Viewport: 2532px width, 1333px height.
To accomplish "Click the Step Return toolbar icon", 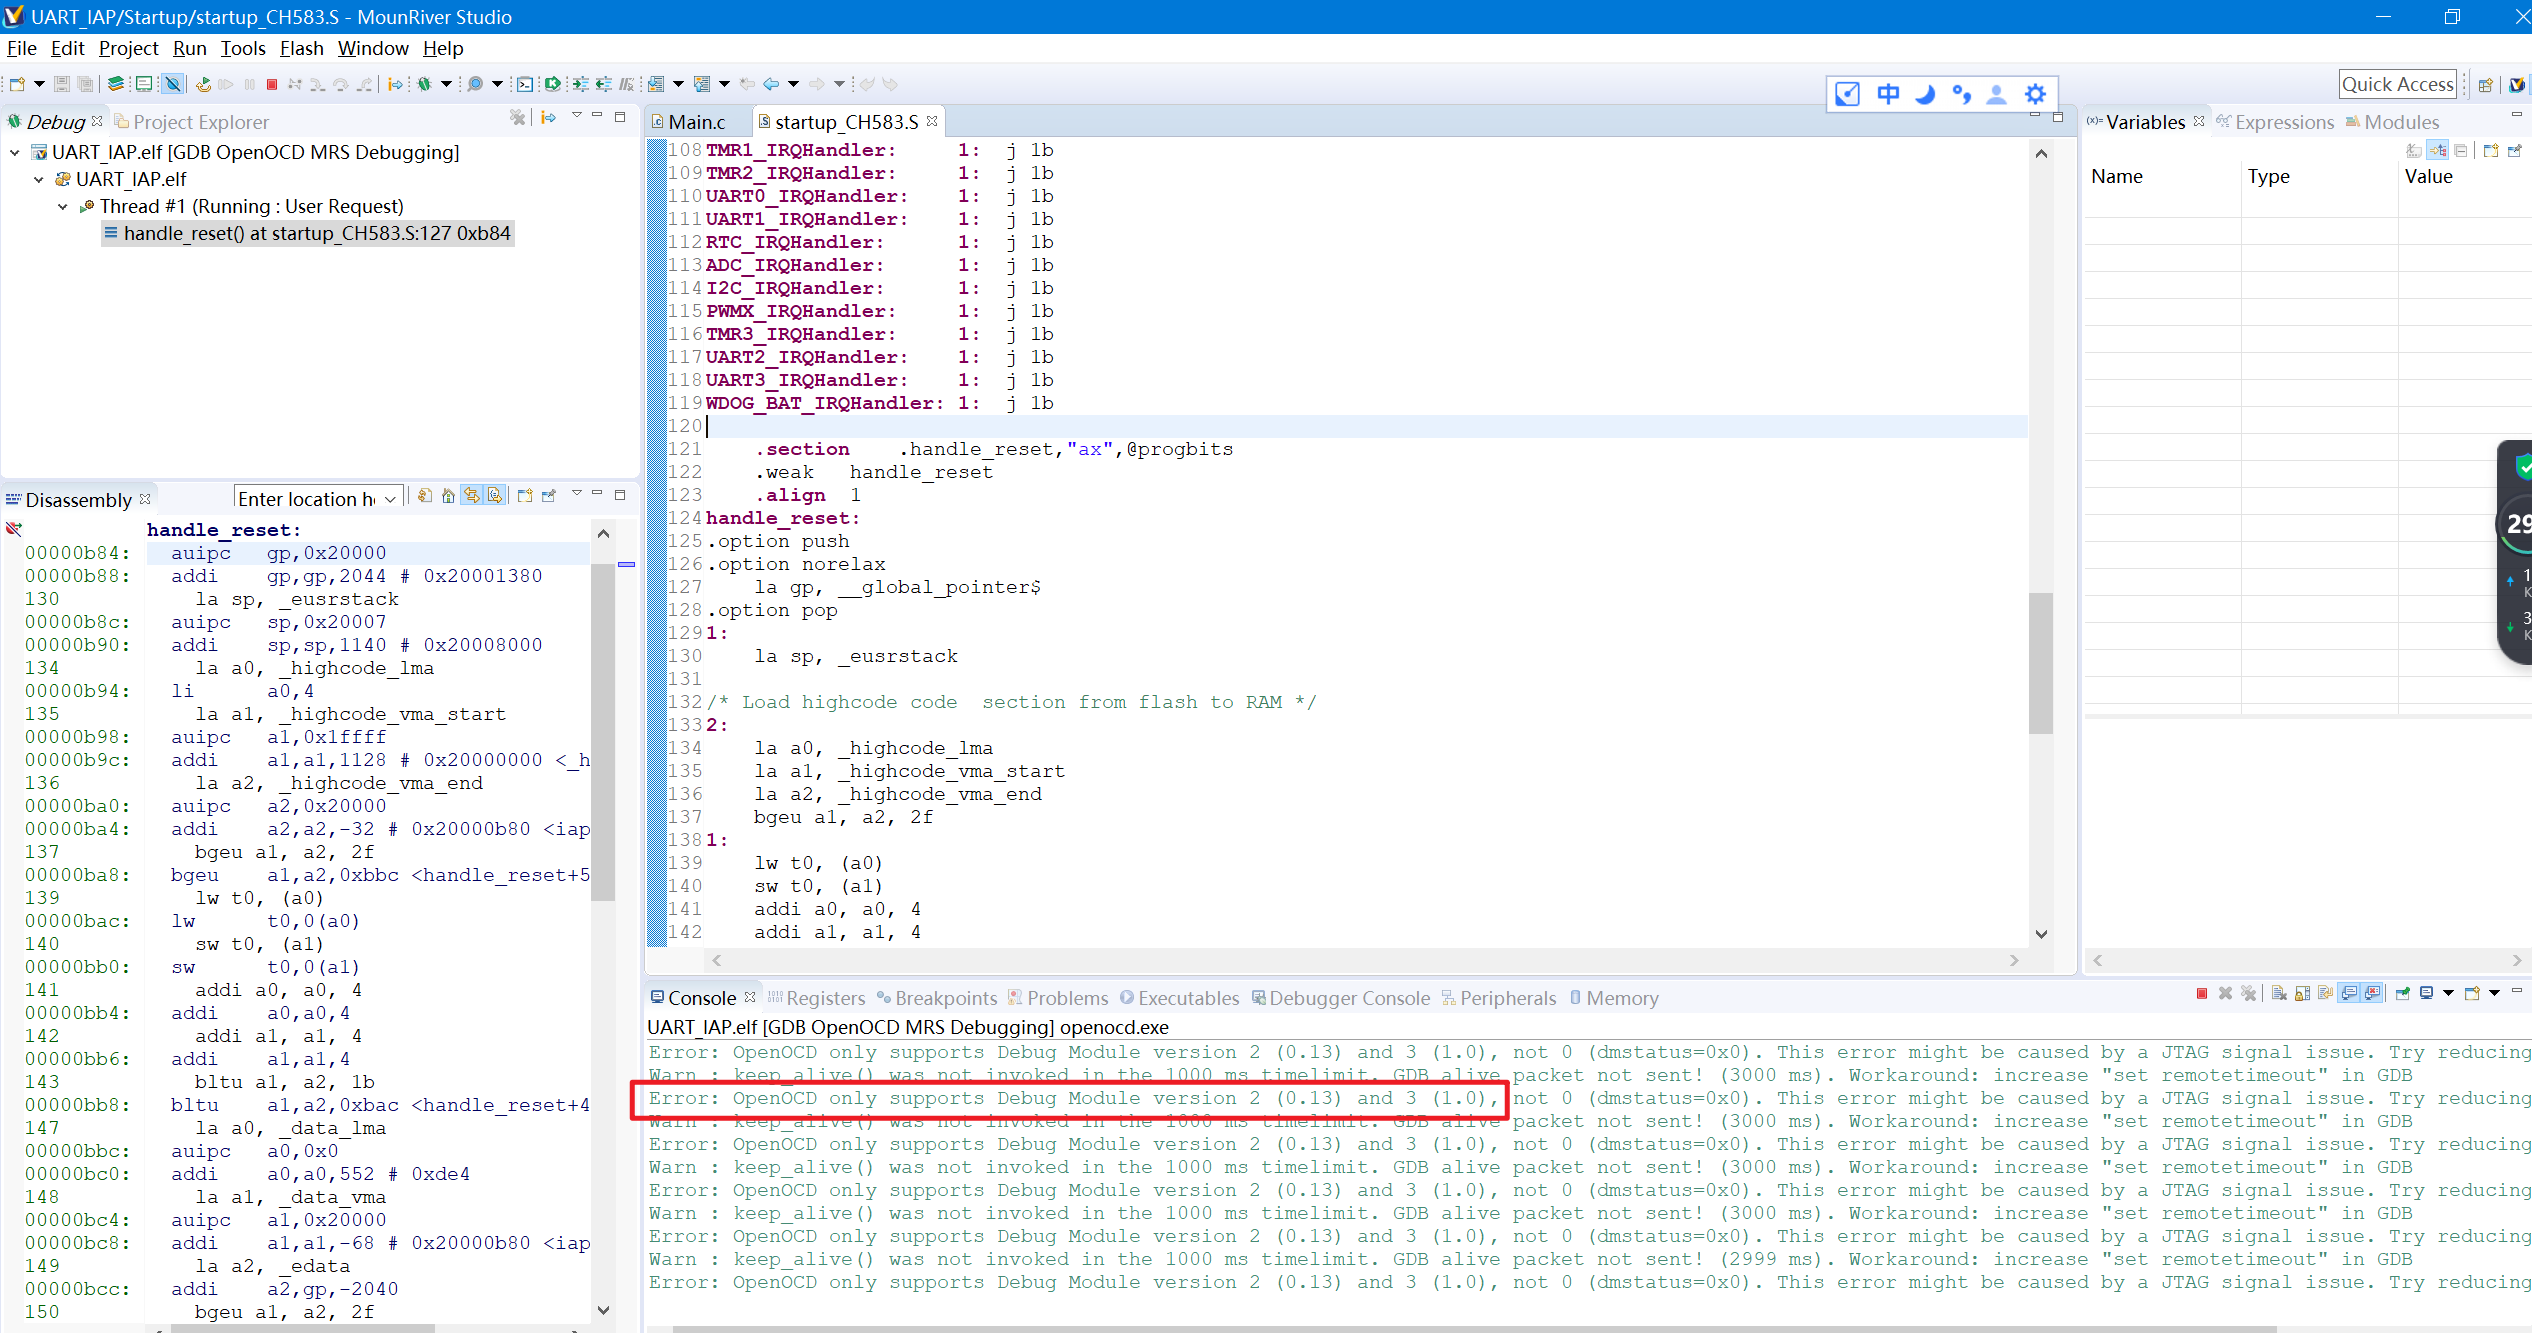I will click(365, 85).
